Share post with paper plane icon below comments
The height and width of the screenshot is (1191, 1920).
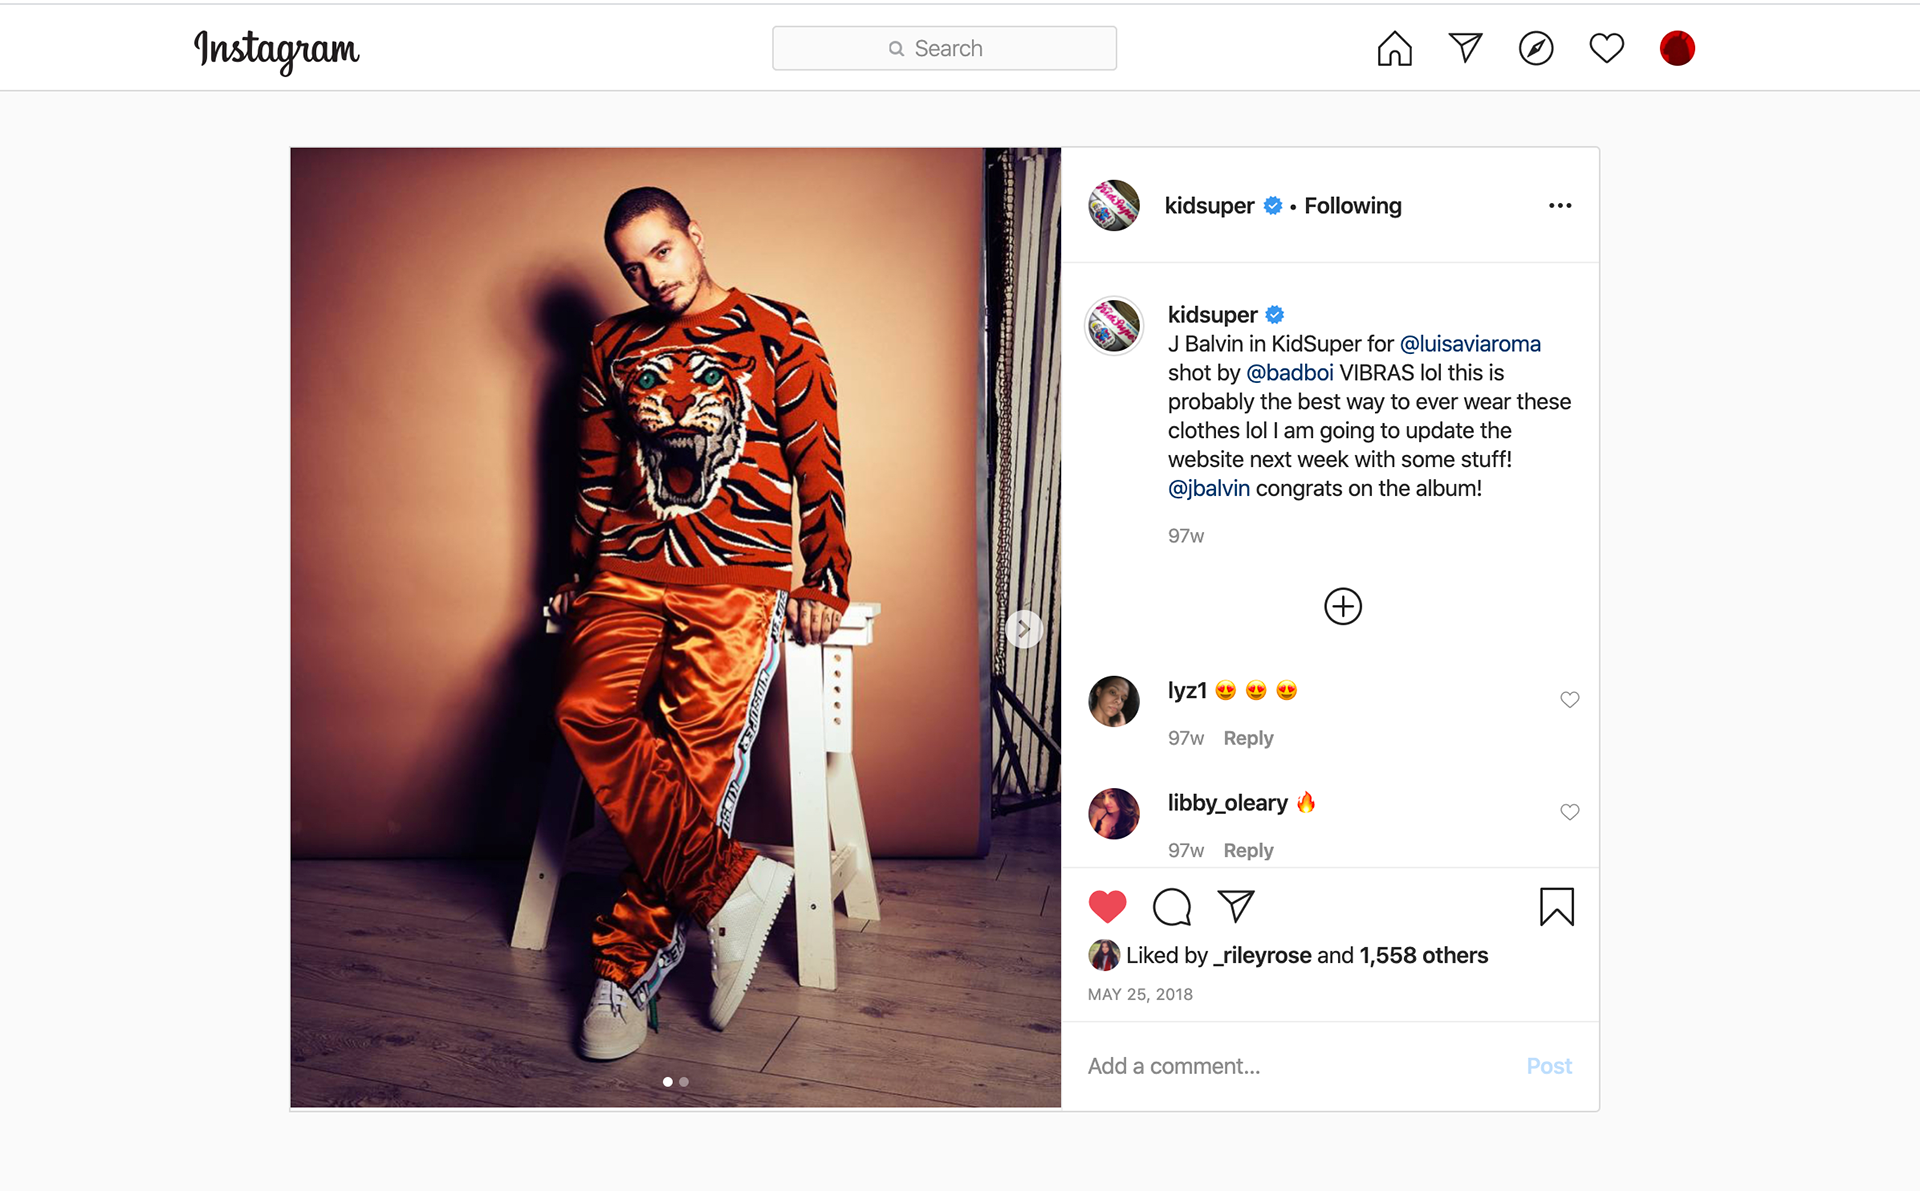[1236, 906]
